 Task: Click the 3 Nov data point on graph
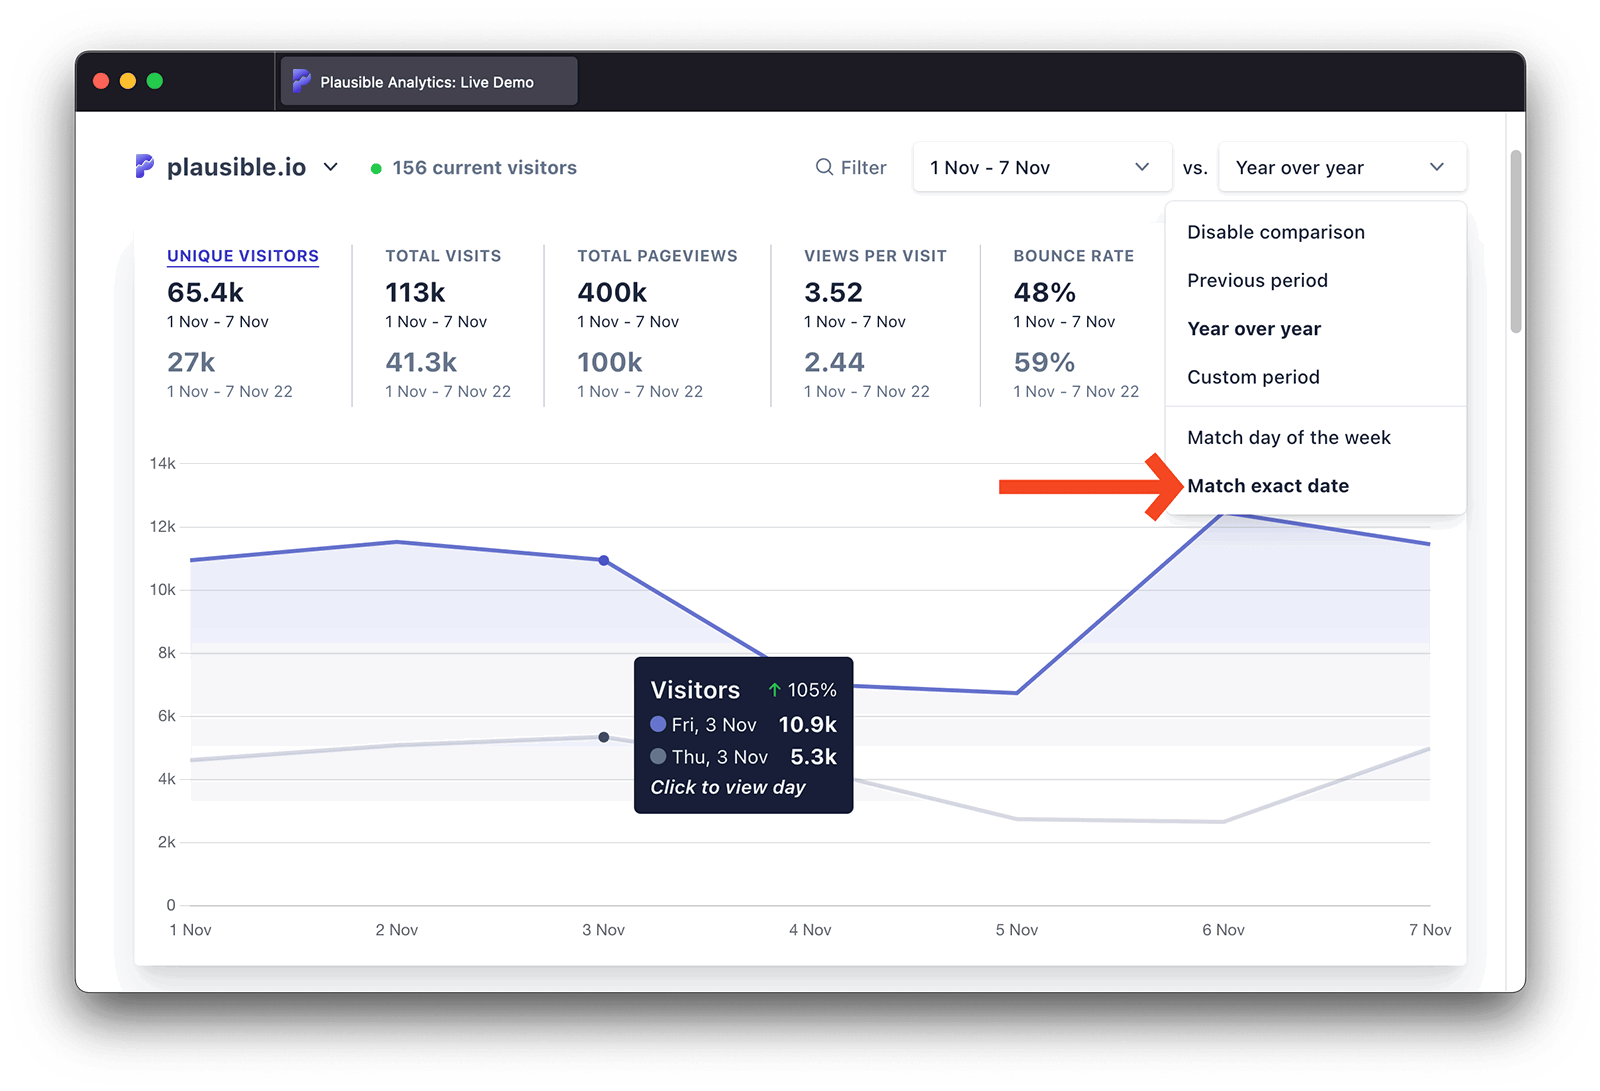[604, 561]
